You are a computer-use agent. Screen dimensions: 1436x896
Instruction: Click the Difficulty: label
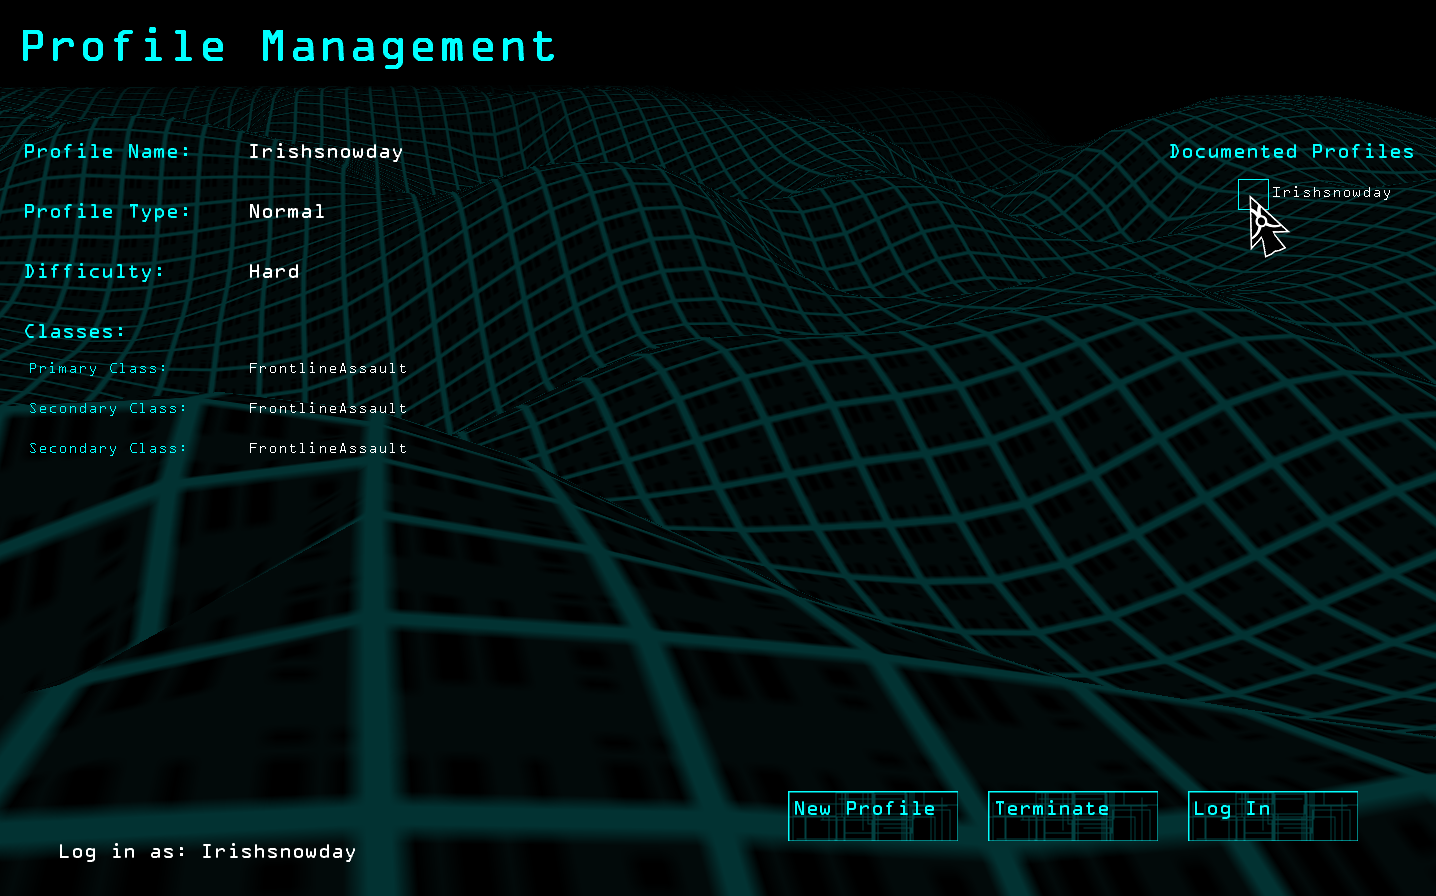[x=94, y=272]
